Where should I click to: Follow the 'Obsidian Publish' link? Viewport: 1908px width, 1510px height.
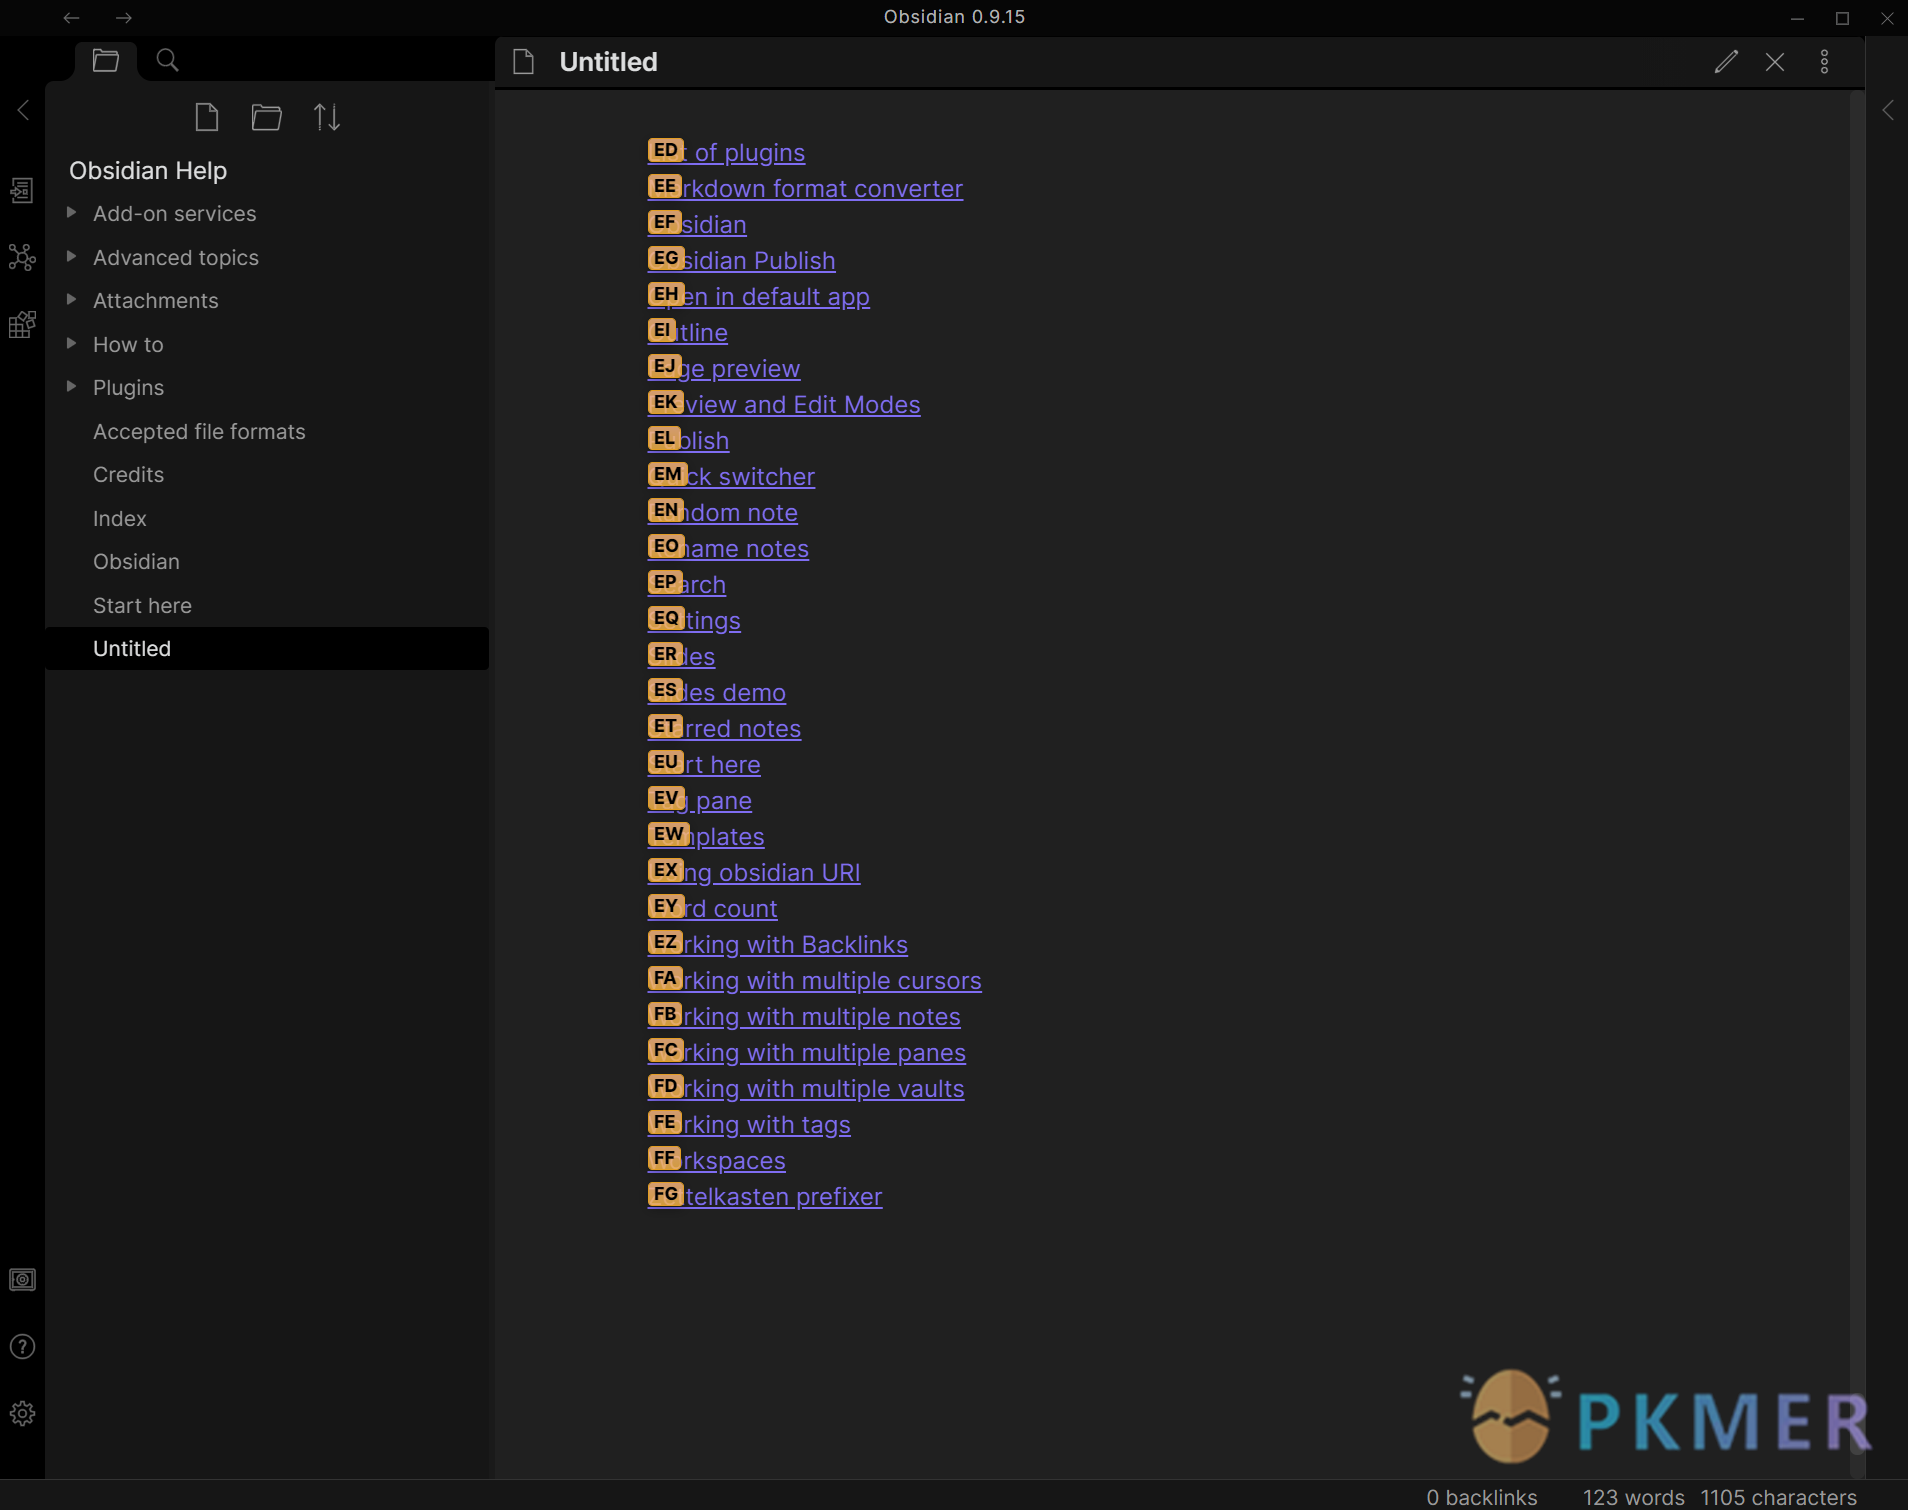741,260
